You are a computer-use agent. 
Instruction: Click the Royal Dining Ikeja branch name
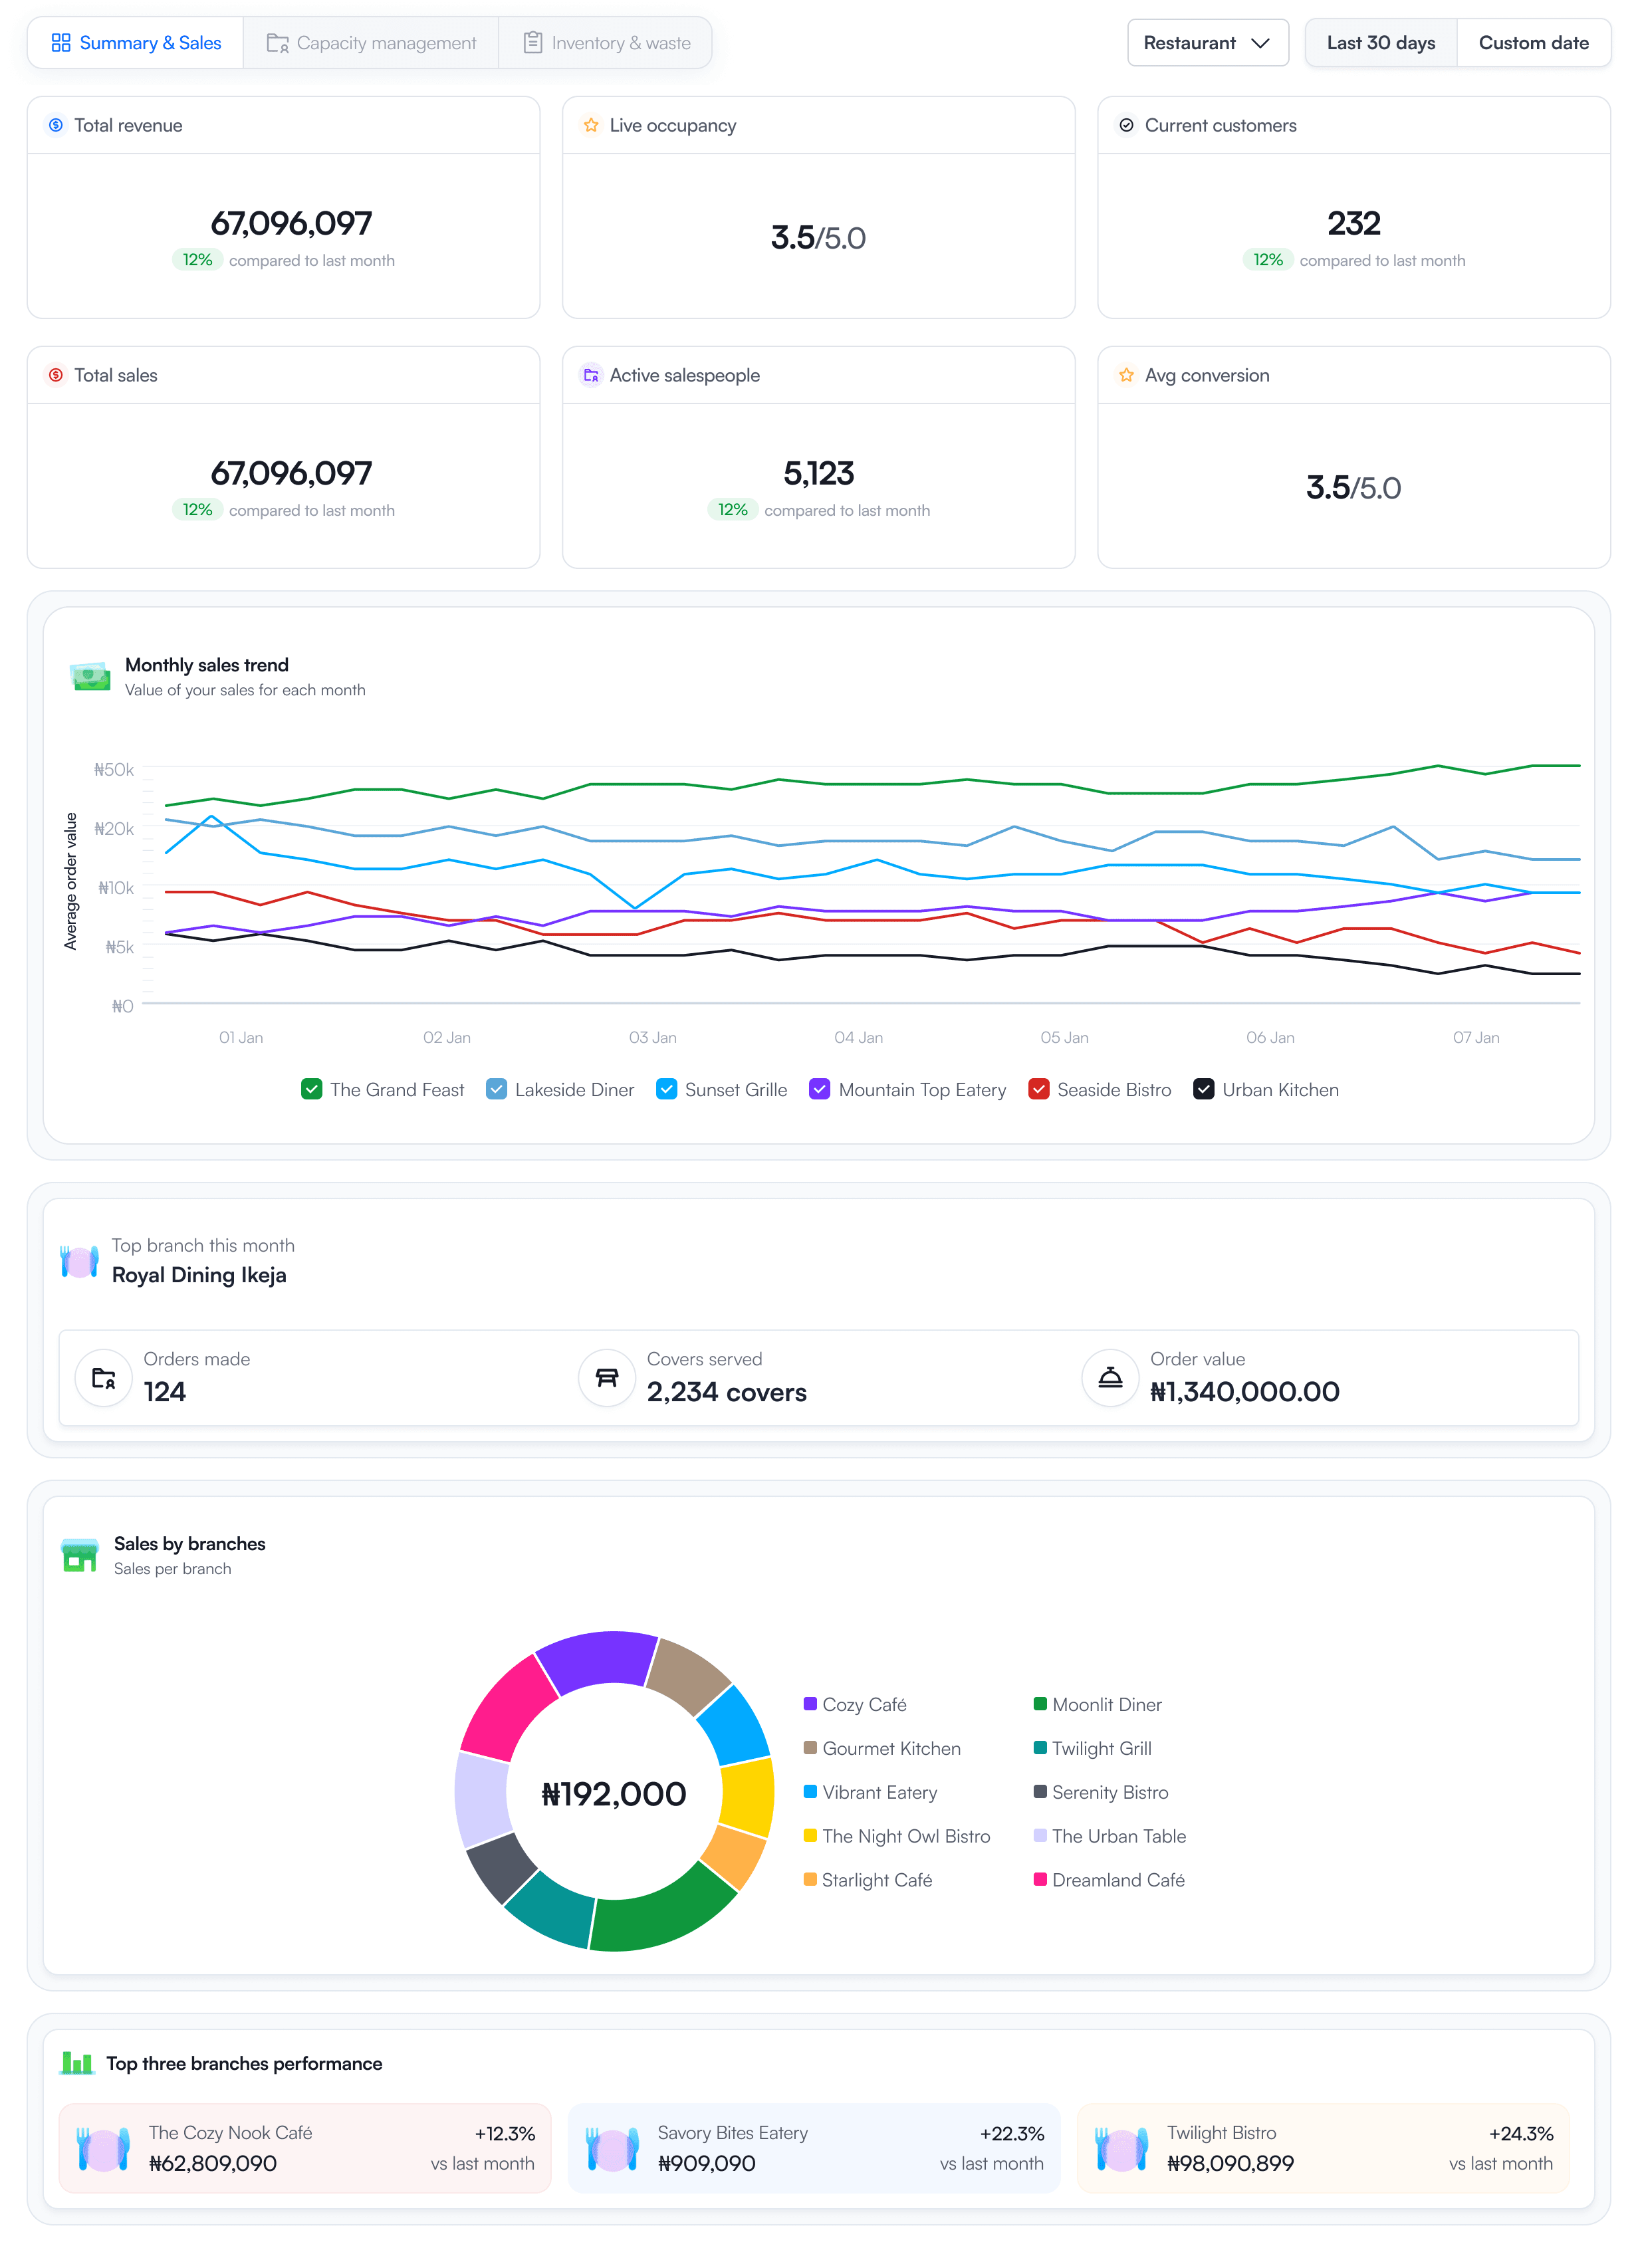[x=199, y=1275]
